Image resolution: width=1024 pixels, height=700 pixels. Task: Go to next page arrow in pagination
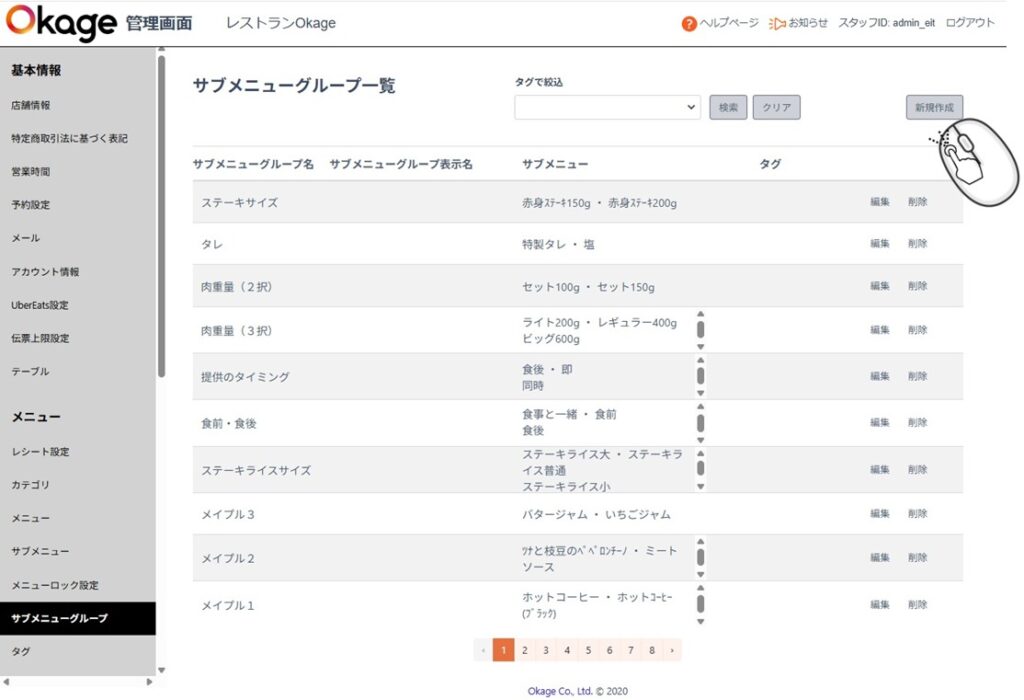[672, 650]
